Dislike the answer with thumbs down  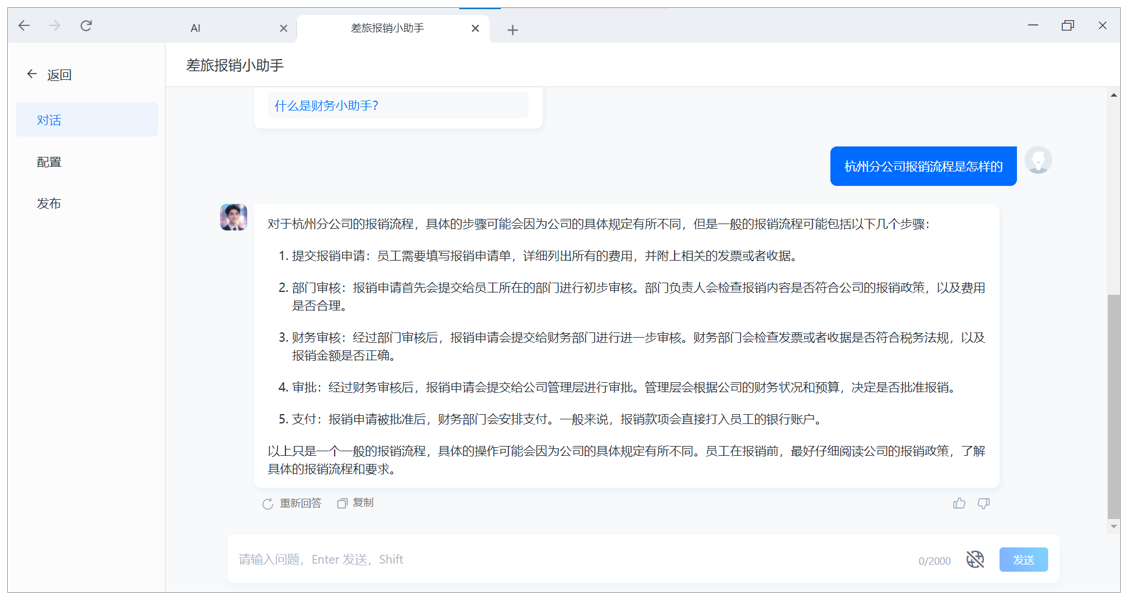[983, 503]
